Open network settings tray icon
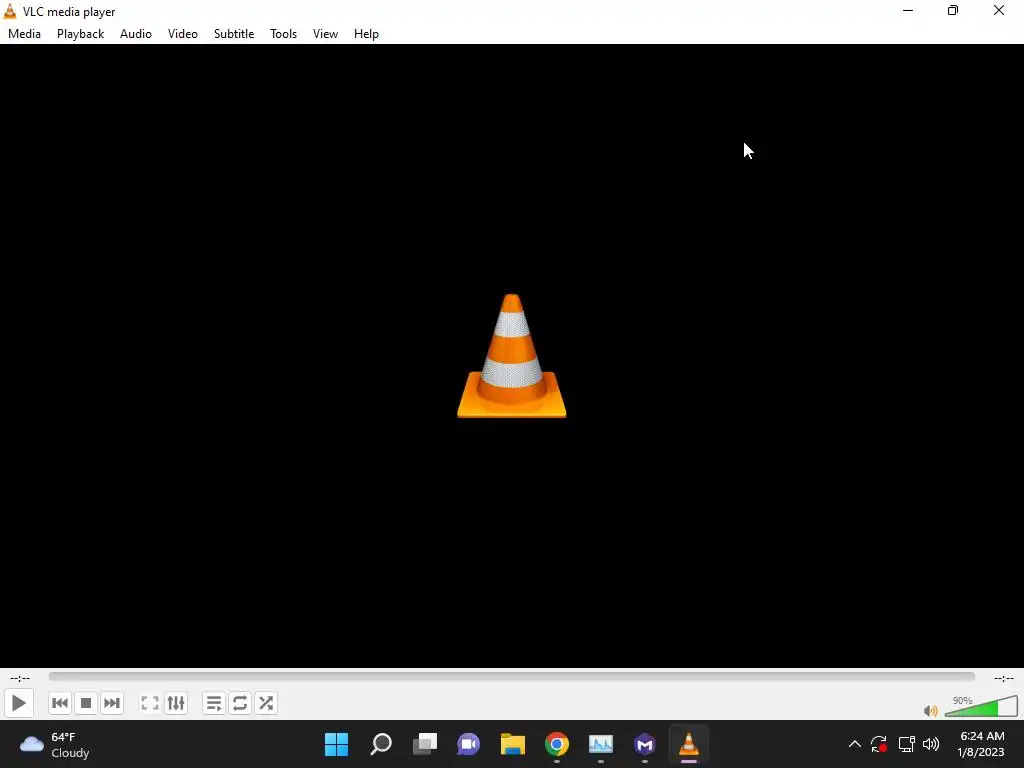Screen dimensions: 1024x768 [906, 744]
